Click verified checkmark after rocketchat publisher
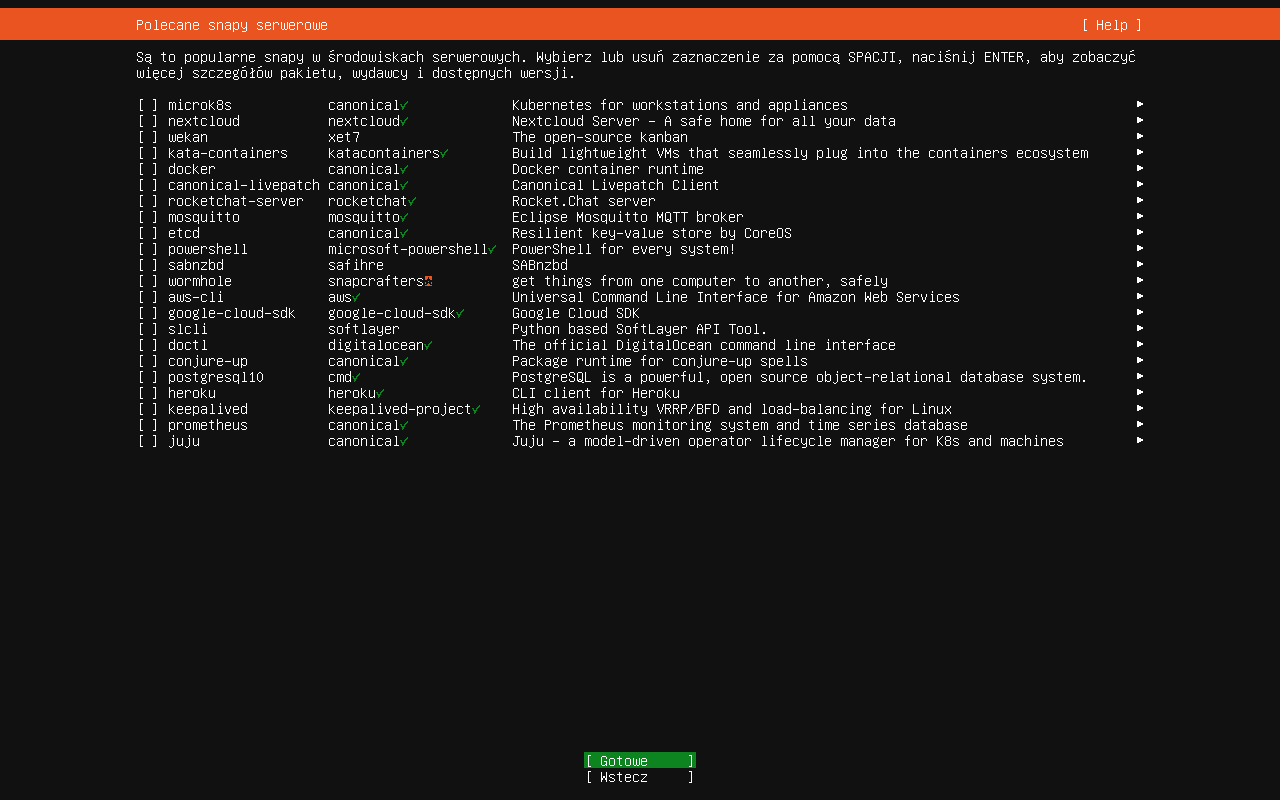1280x800 pixels. [x=412, y=201]
